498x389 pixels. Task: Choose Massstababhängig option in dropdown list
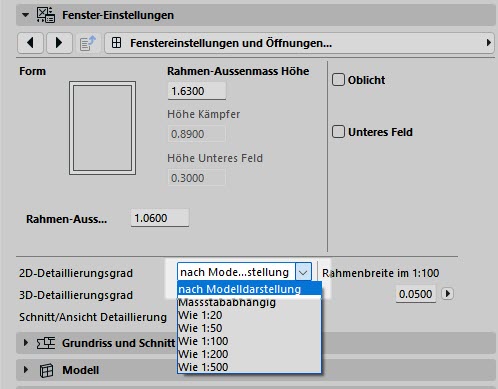(x=249, y=302)
